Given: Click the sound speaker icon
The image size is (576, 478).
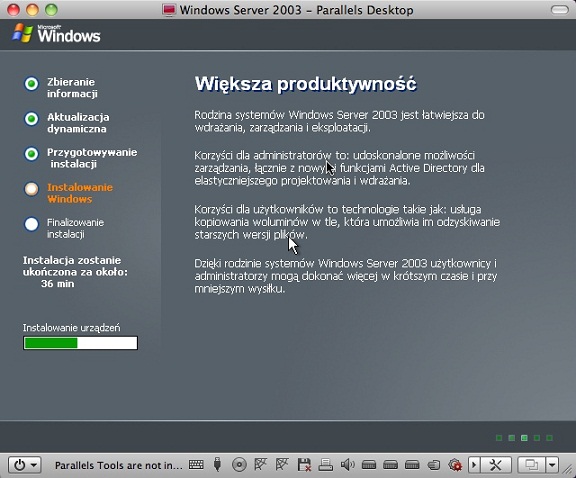Looking at the screenshot, I should (347, 465).
